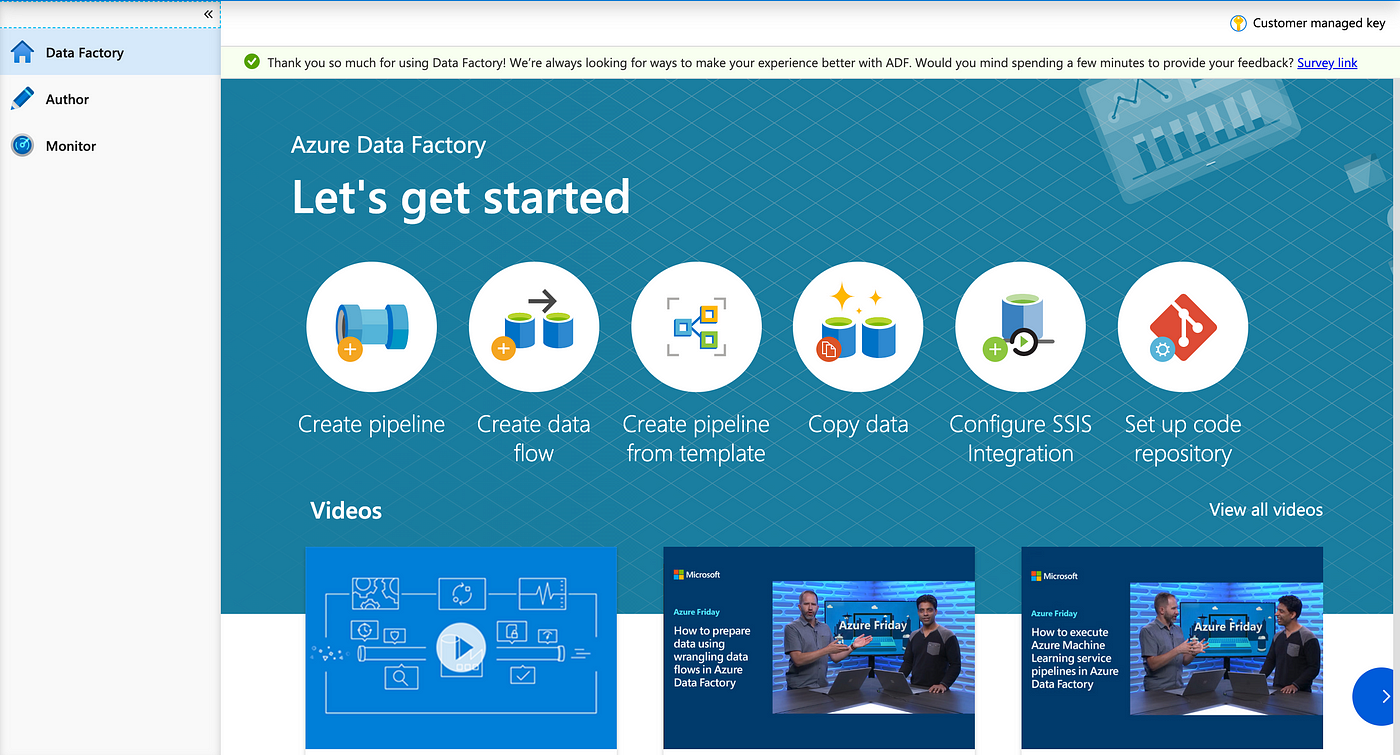Viewport: 1400px width, 755px height.
Task: Click the green success checkmark icon
Action: 252,62
